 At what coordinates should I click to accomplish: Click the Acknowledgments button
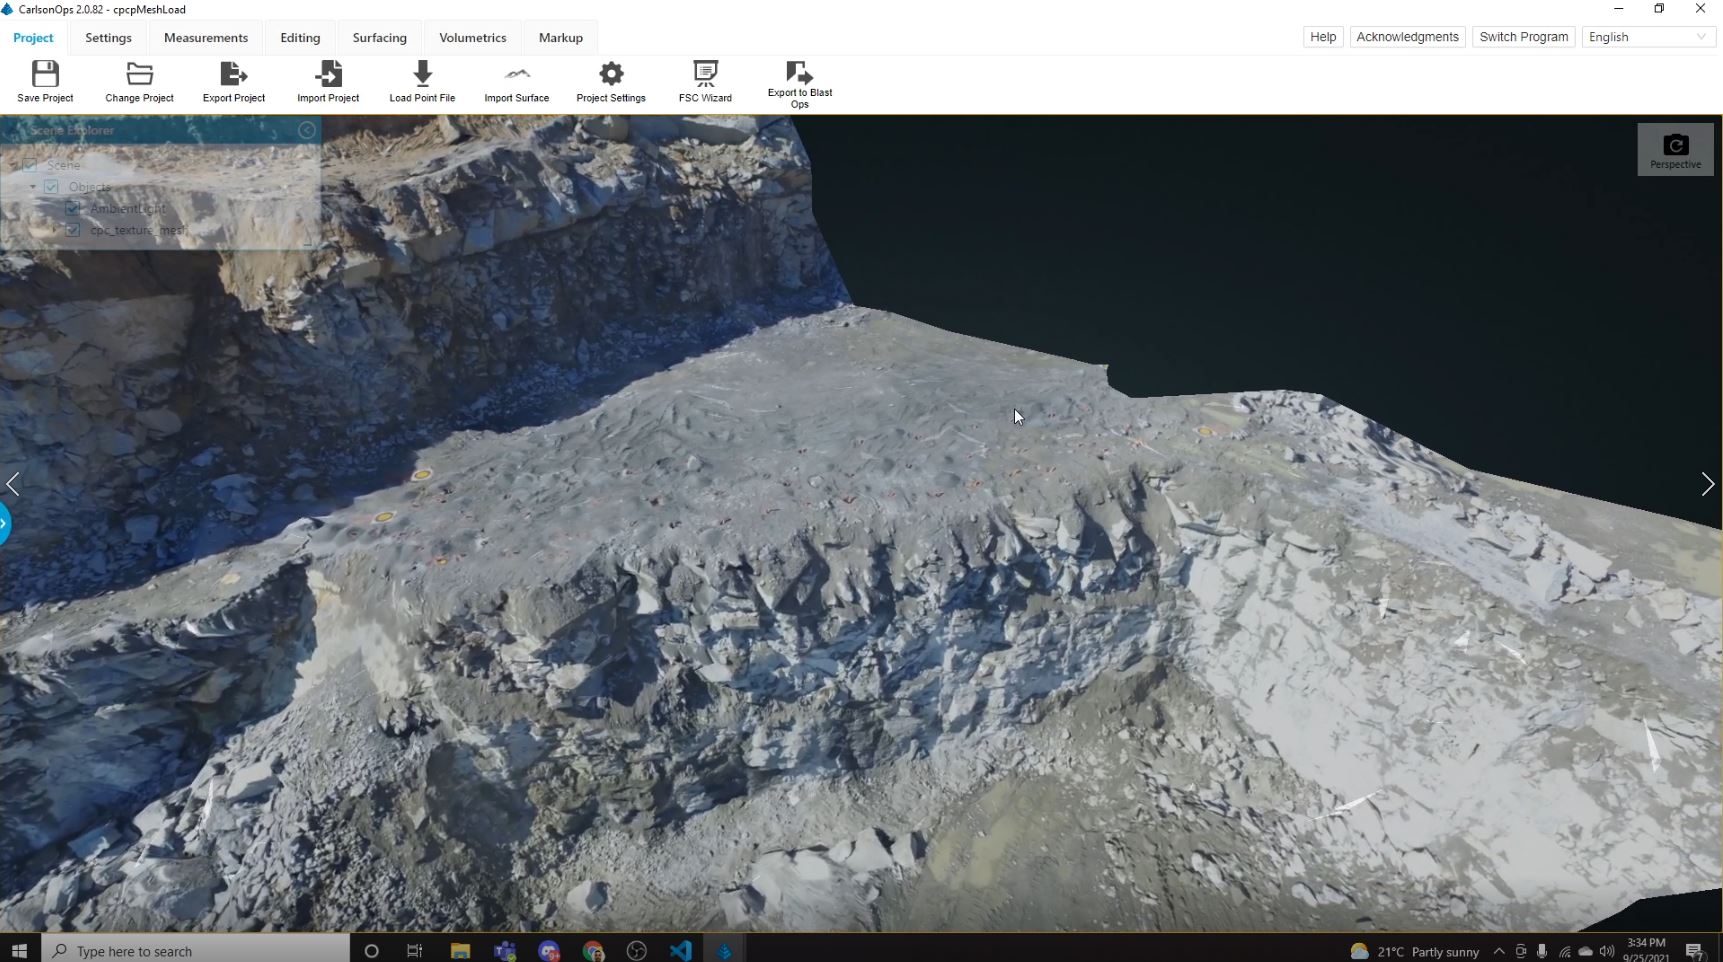[x=1407, y=37]
